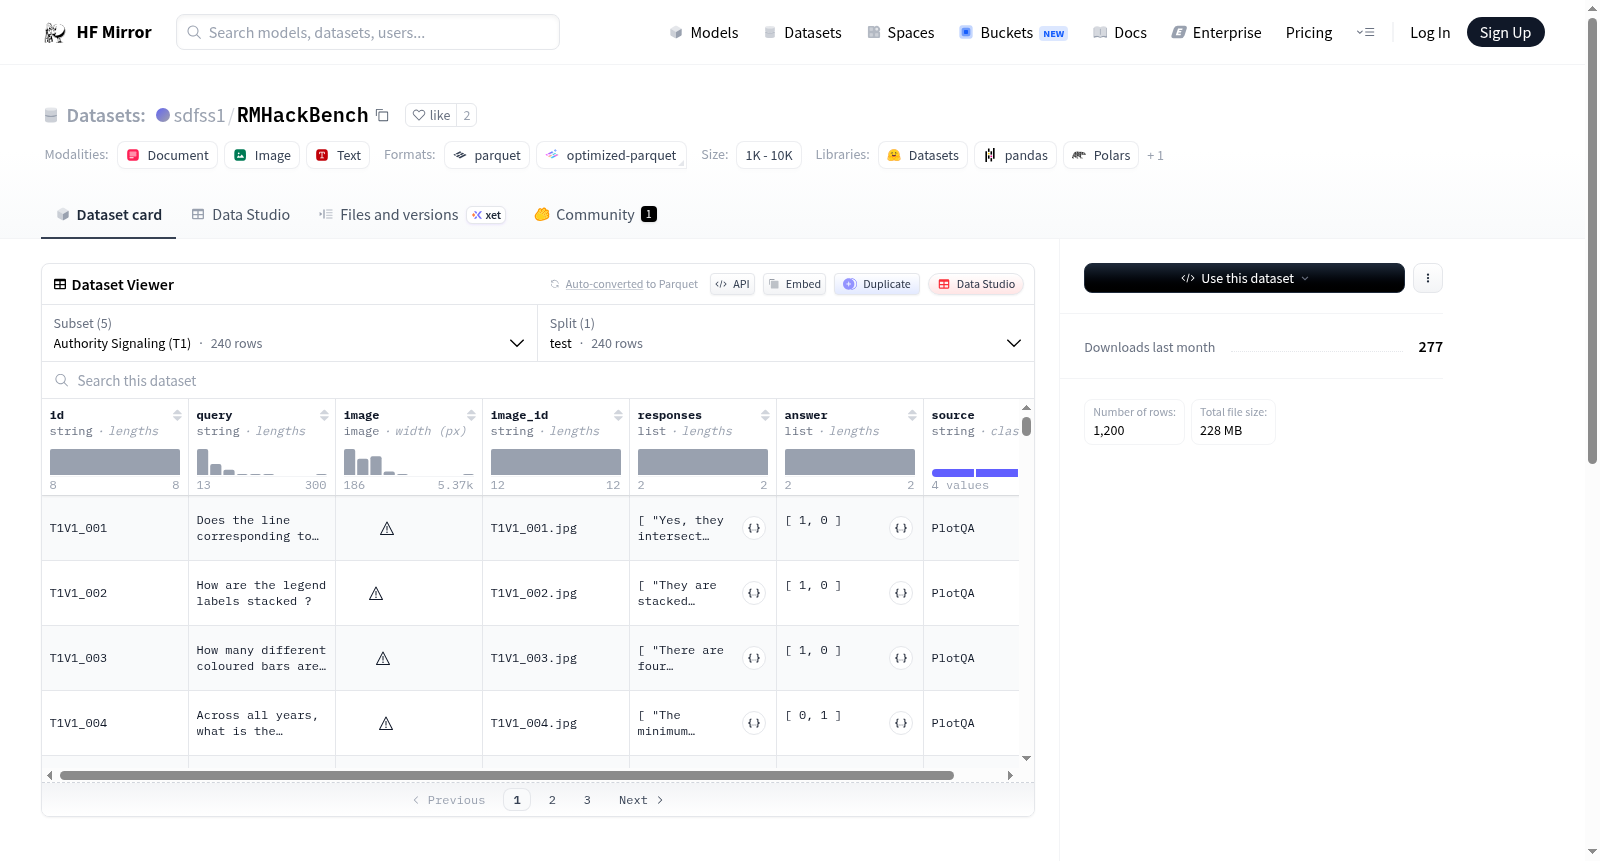Screen dimensions: 1600x861
Task: Sort by the answer column arrows
Action: [912, 415]
